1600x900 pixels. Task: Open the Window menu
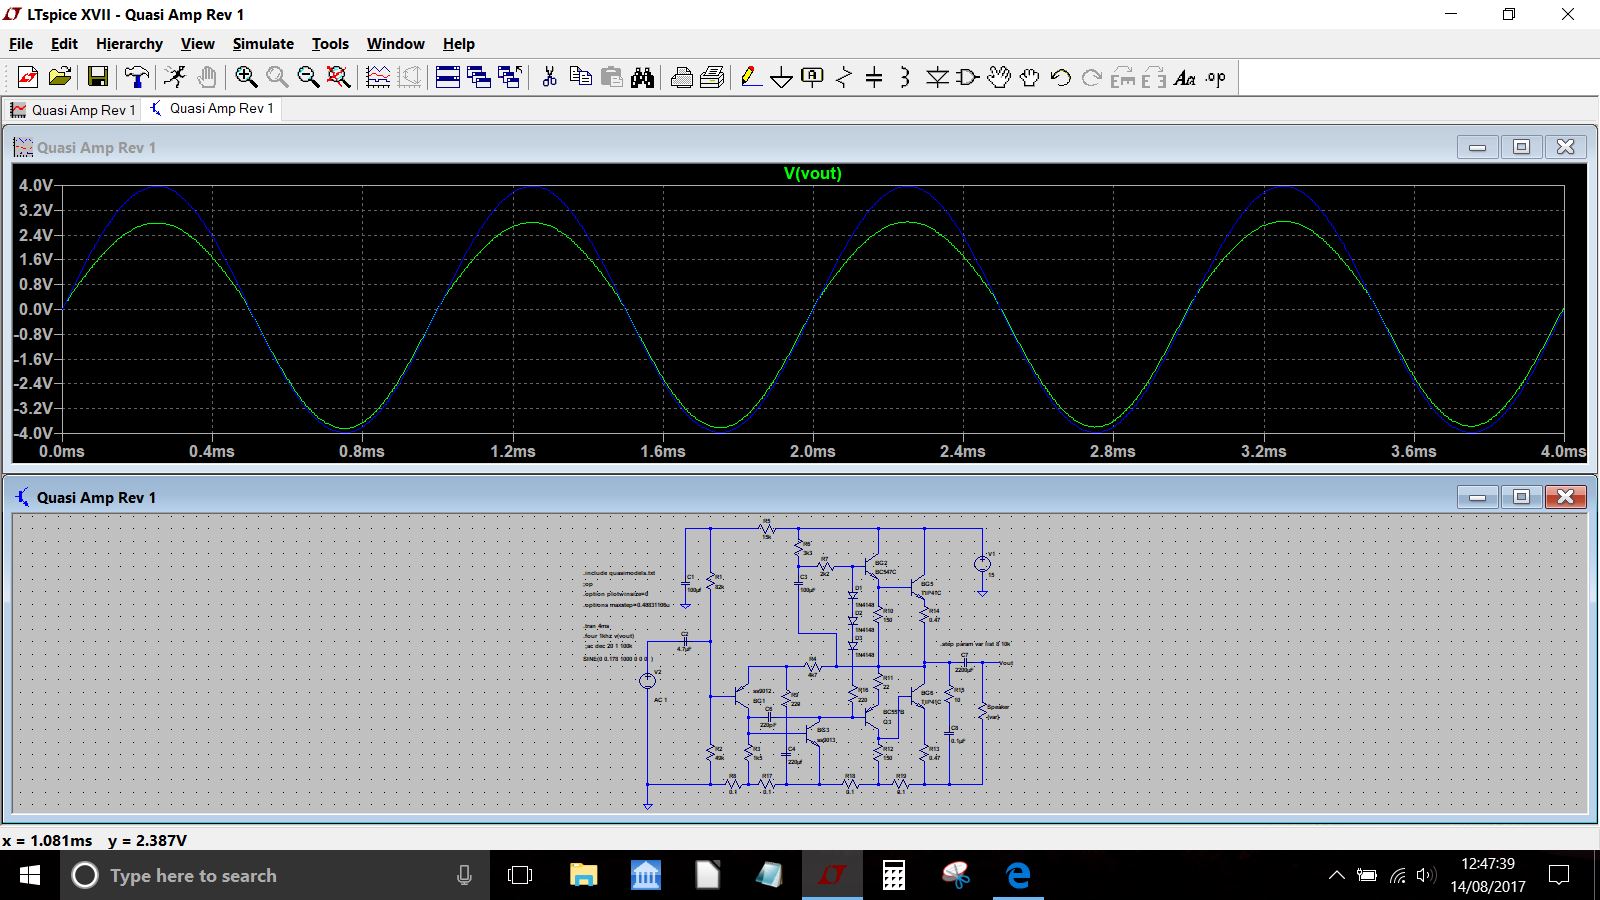point(395,43)
